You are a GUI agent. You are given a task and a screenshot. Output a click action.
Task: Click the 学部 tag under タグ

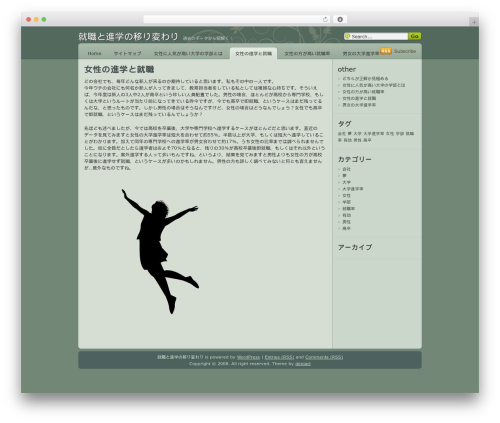click(400, 134)
